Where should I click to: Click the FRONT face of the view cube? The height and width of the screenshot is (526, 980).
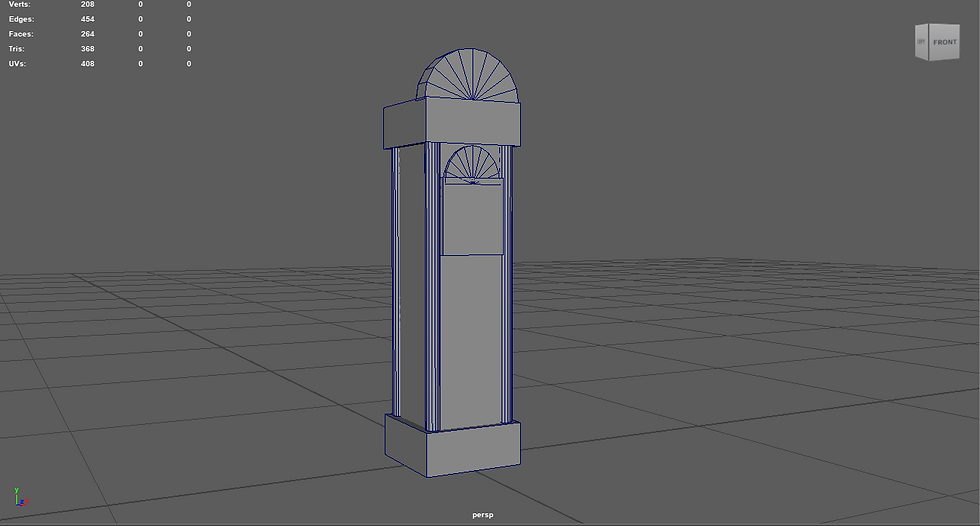coord(944,42)
